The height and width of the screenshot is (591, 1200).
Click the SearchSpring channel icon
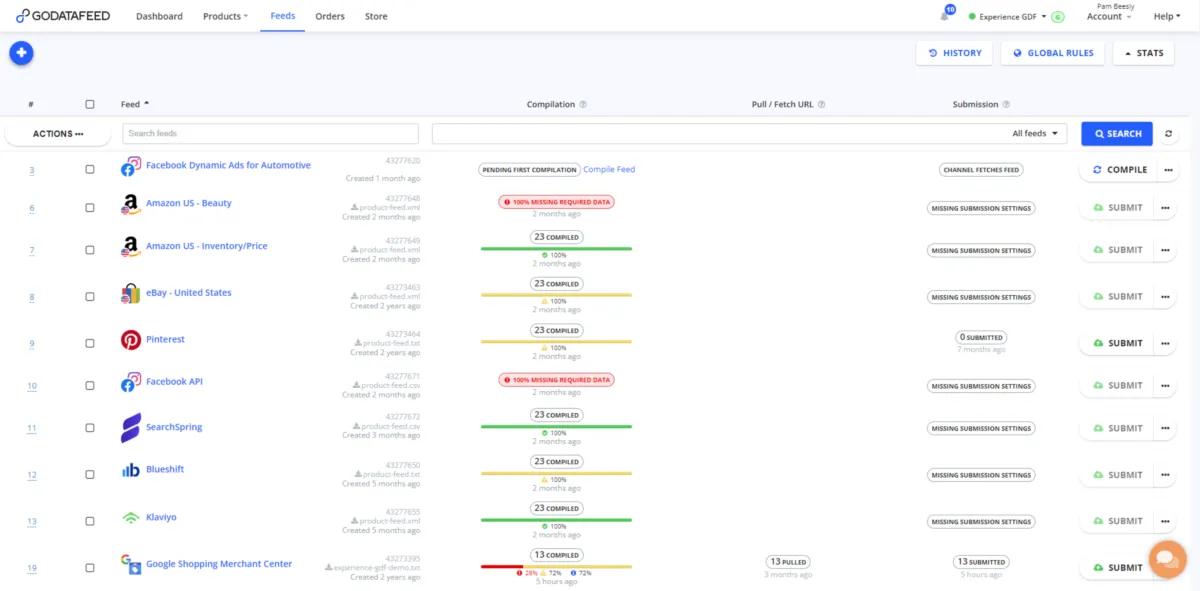[x=130, y=428]
